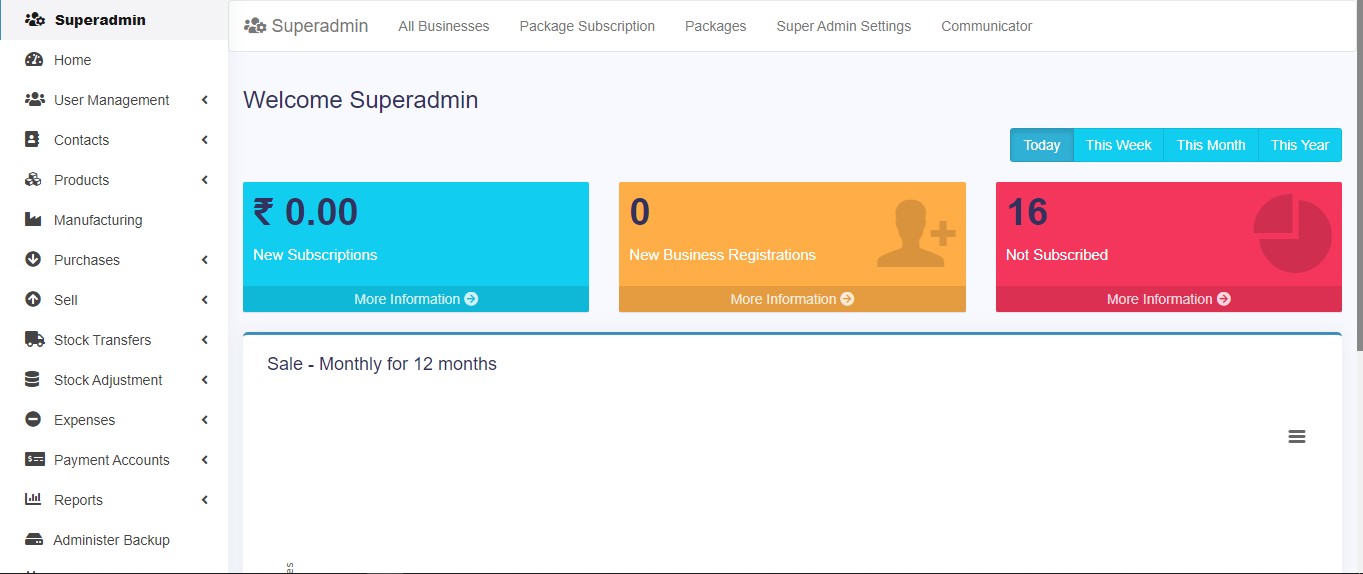This screenshot has height=574, width=1363.
Task: Expand the User Management submenu arrow
Action: [x=204, y=100]
